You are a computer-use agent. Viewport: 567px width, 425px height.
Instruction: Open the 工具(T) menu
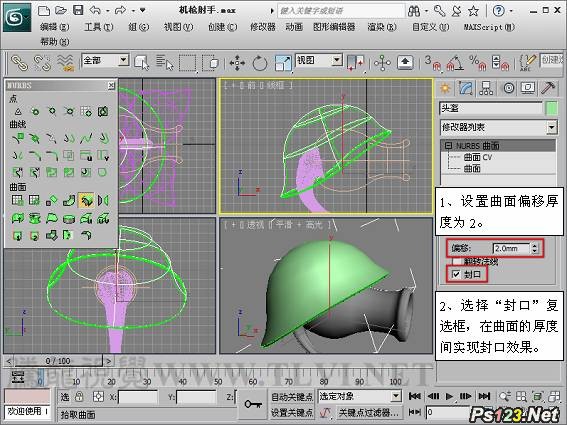[99, 27]
